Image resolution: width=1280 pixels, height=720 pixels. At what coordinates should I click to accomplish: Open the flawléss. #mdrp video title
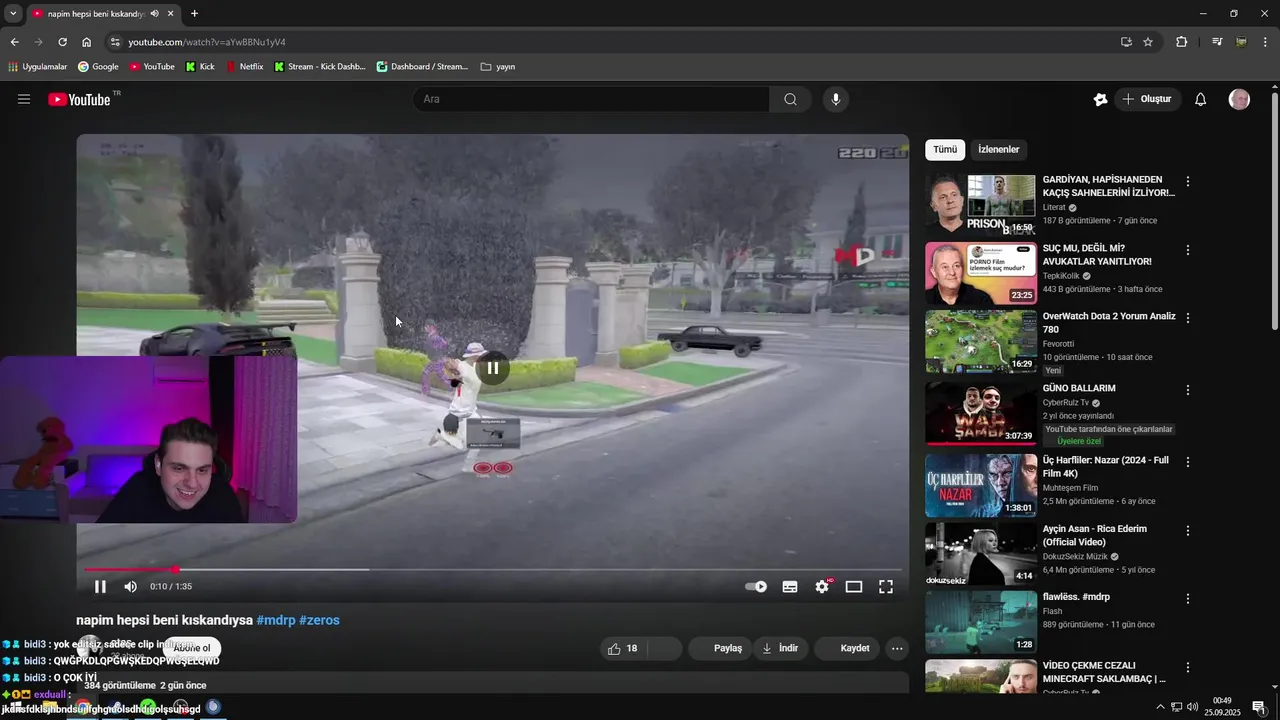pos(1076,597)
